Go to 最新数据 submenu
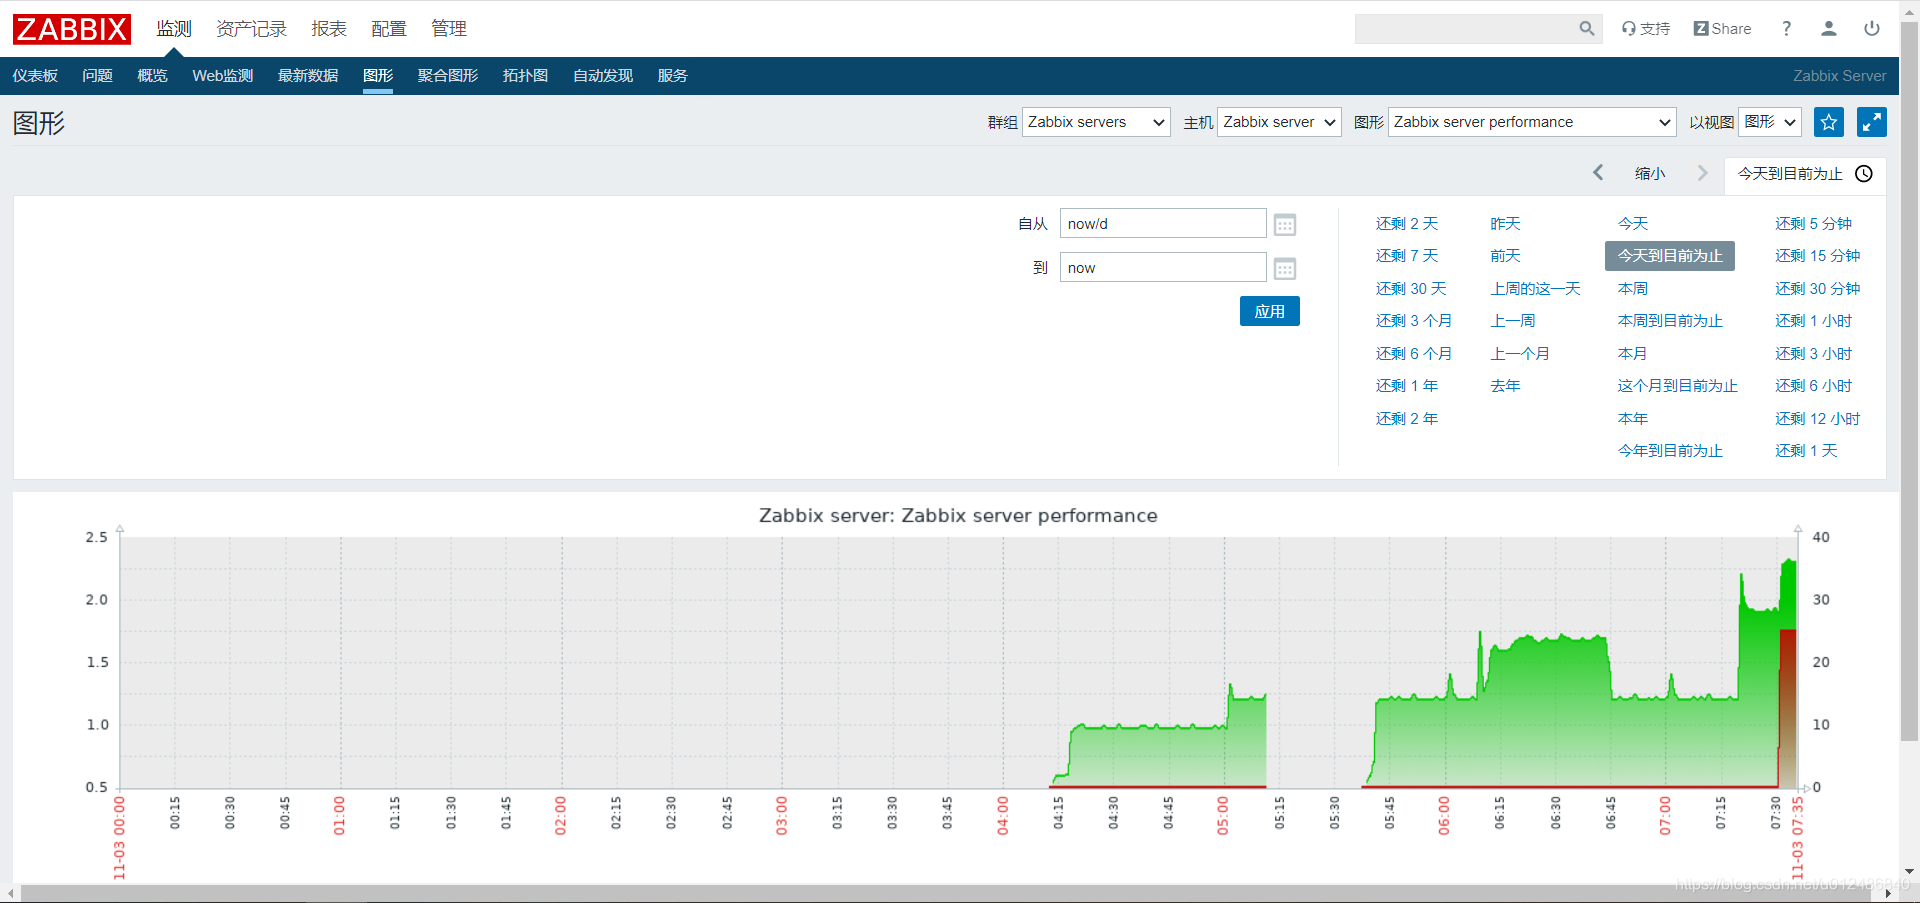 (x=308, y=76)
